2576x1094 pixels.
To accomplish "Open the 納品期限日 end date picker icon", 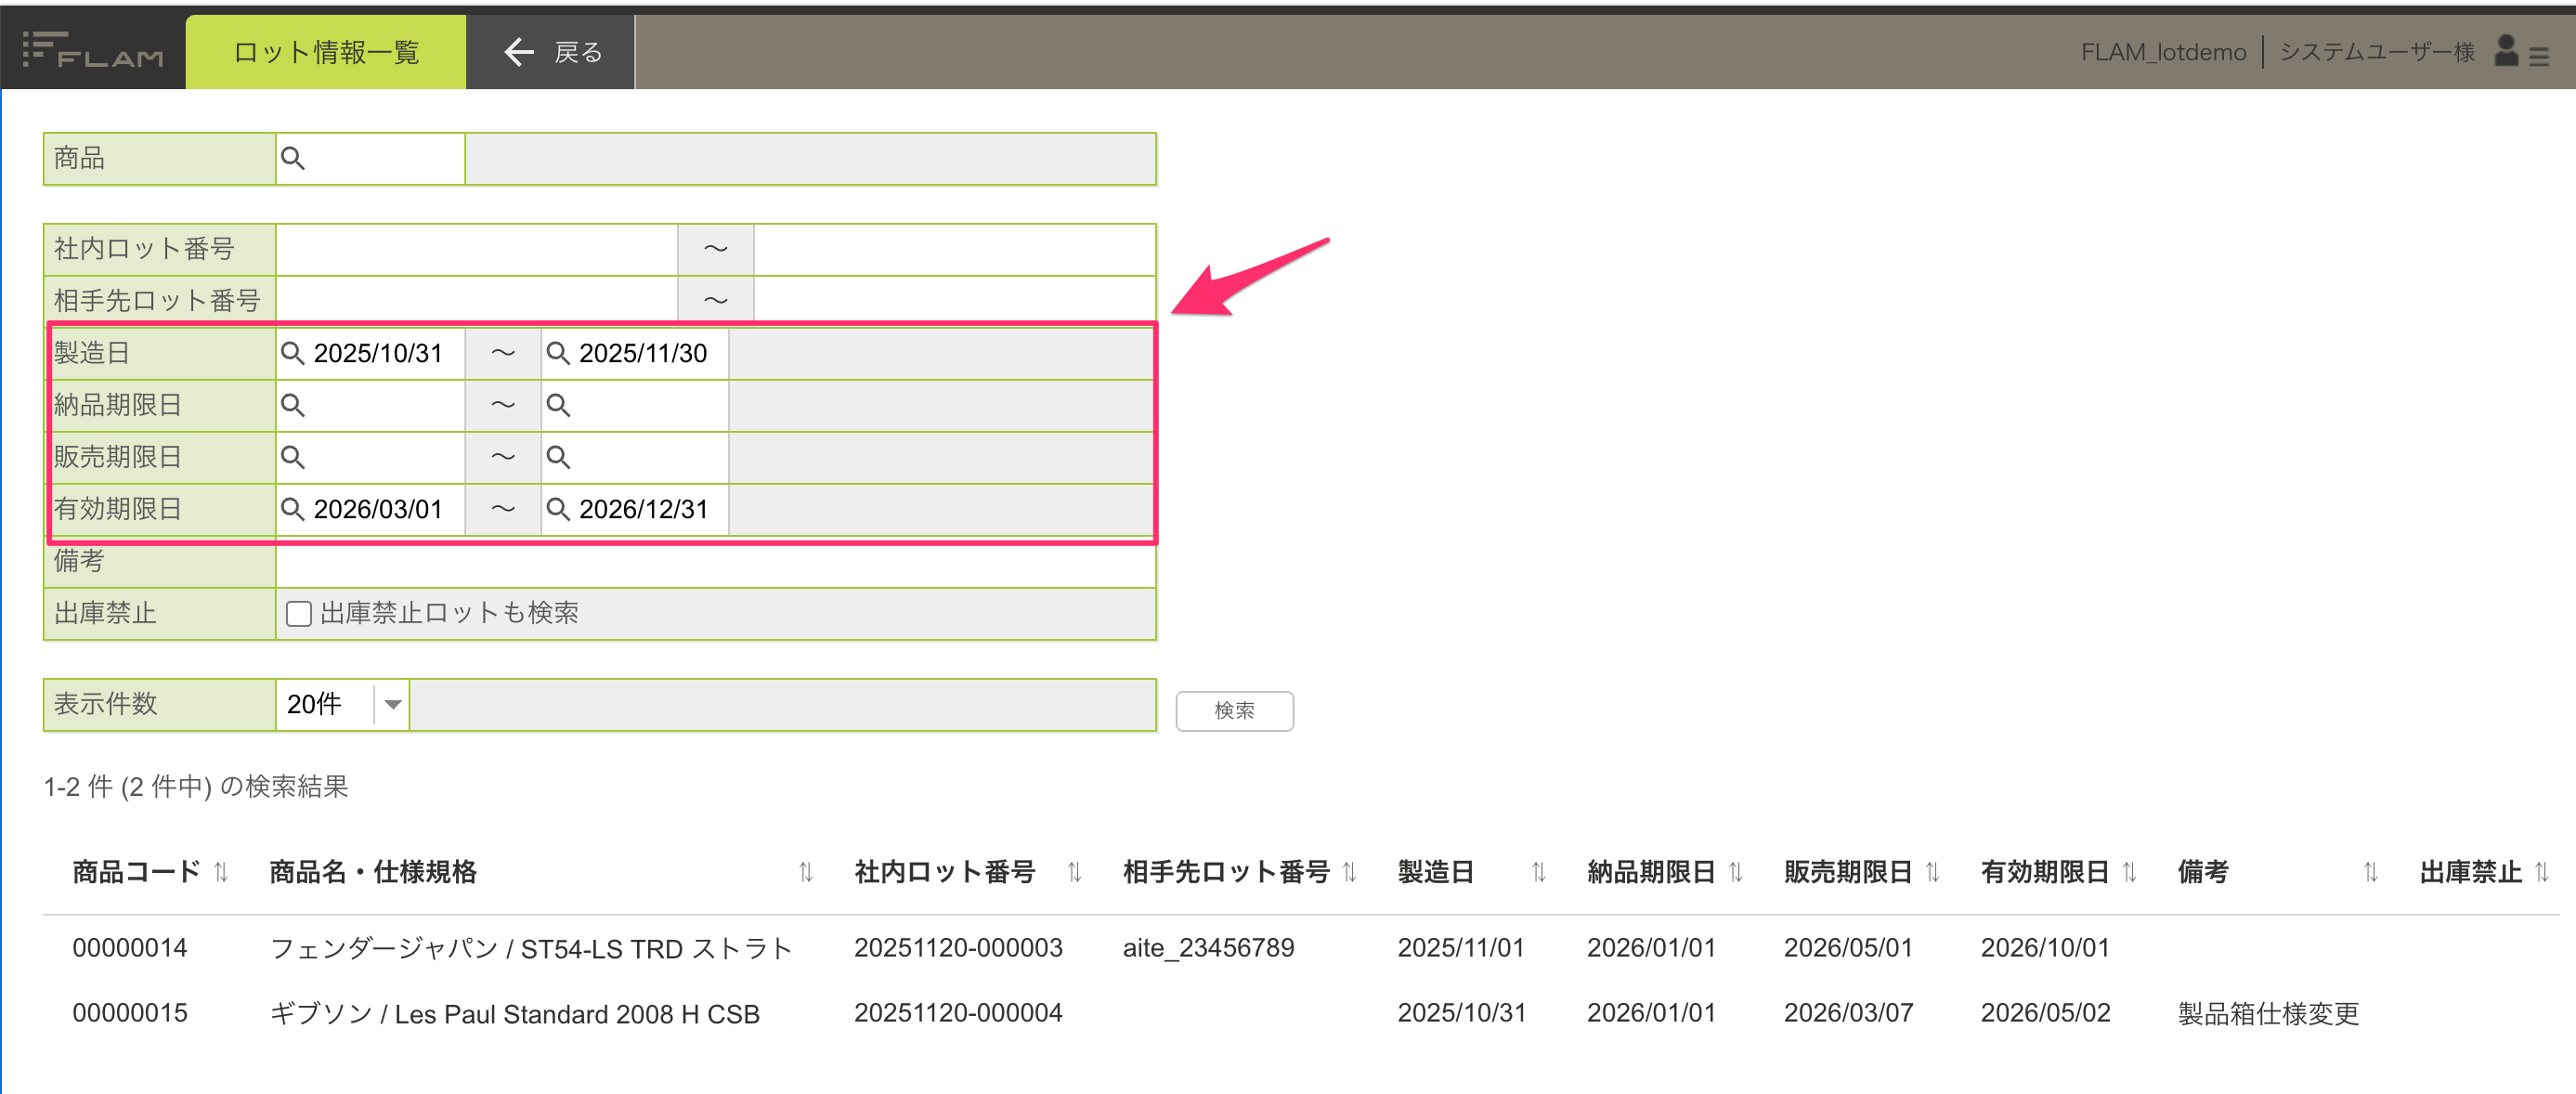I will pos(558,405).
